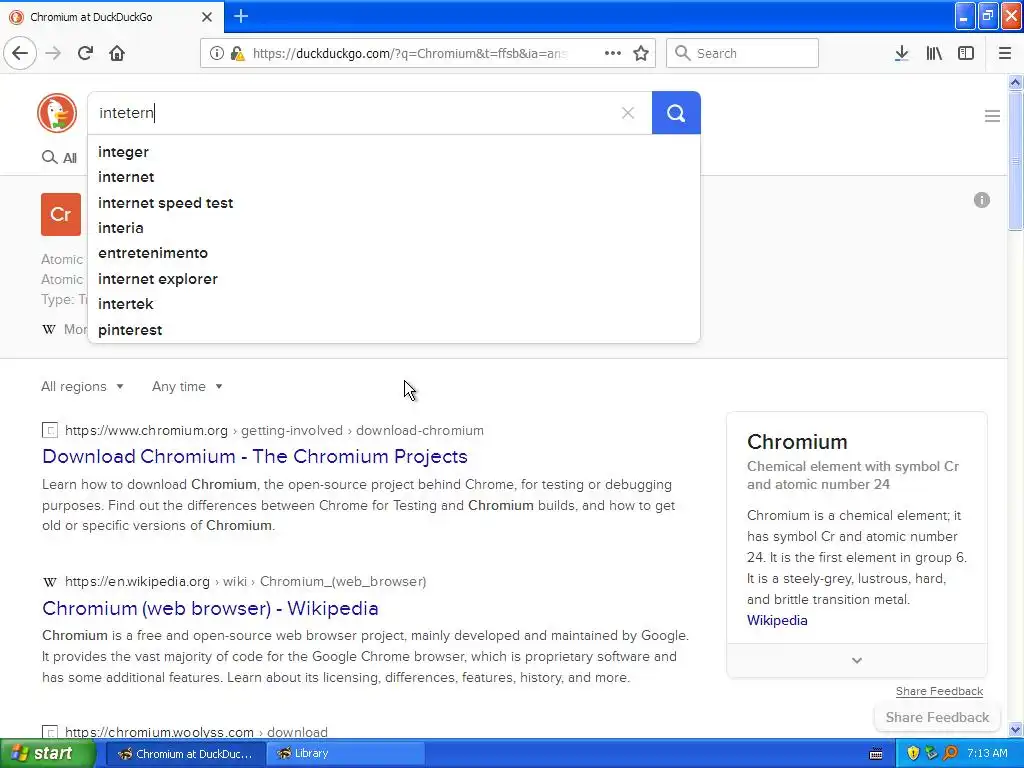
Task: Click the padlock warning icon in address bar
Action: [238, 53]
